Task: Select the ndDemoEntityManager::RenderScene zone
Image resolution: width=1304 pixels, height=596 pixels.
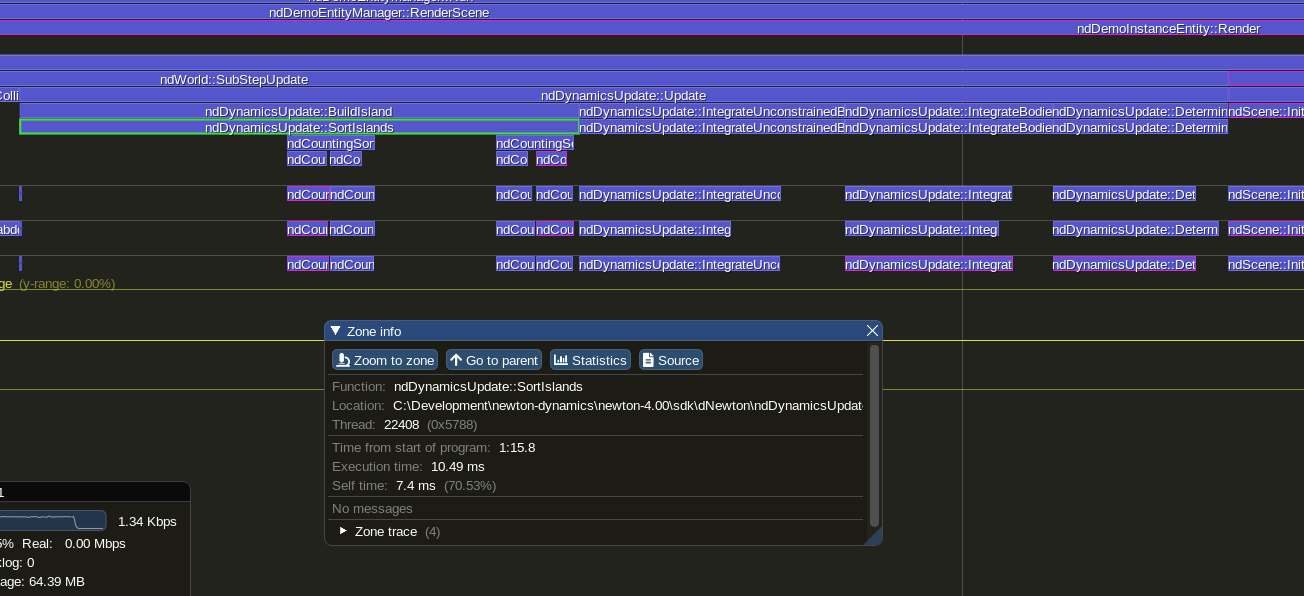Action: [x=379, y=13]
